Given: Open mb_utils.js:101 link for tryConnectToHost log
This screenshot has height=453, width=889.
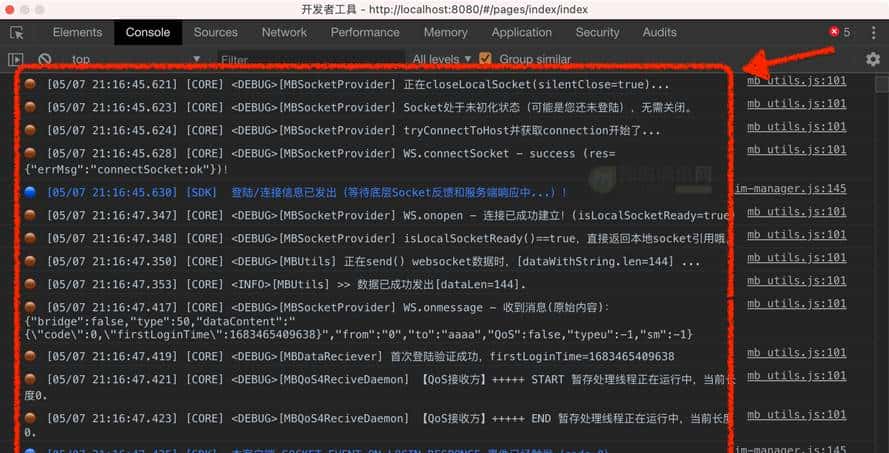Looking at the screenshot, I should [797, 126].
